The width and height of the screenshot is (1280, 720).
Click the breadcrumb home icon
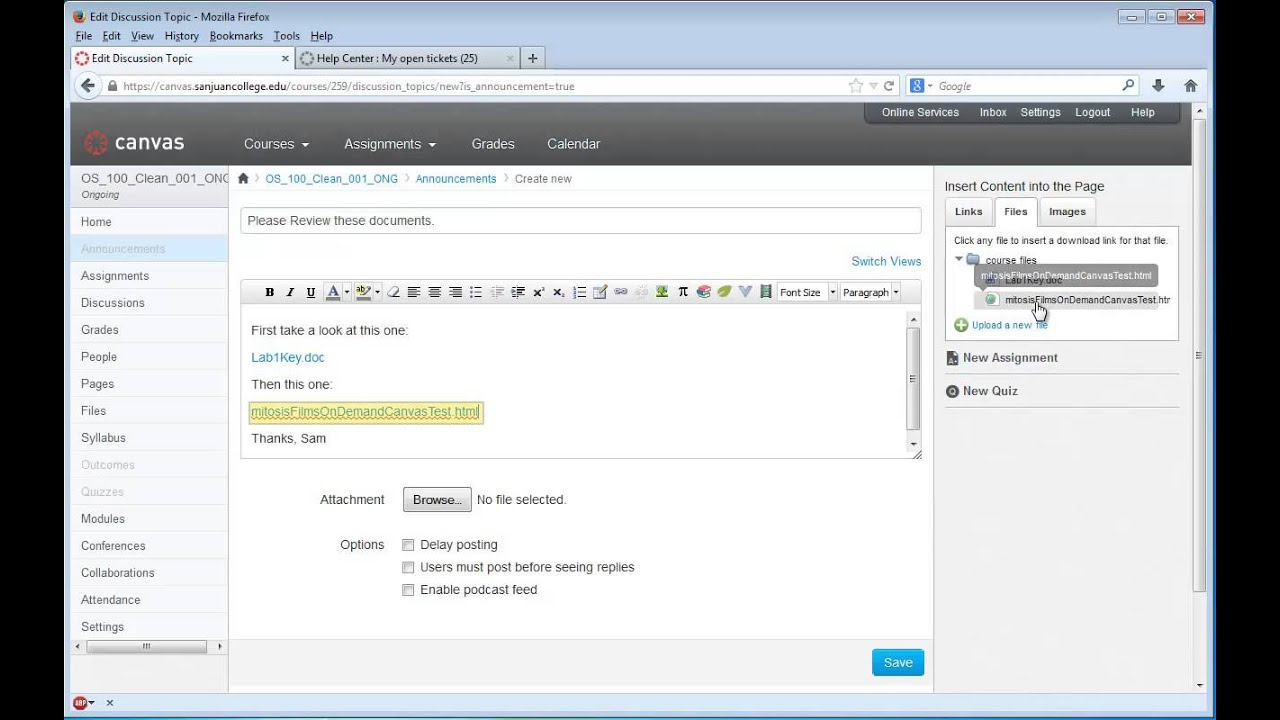tap(243, 178)
